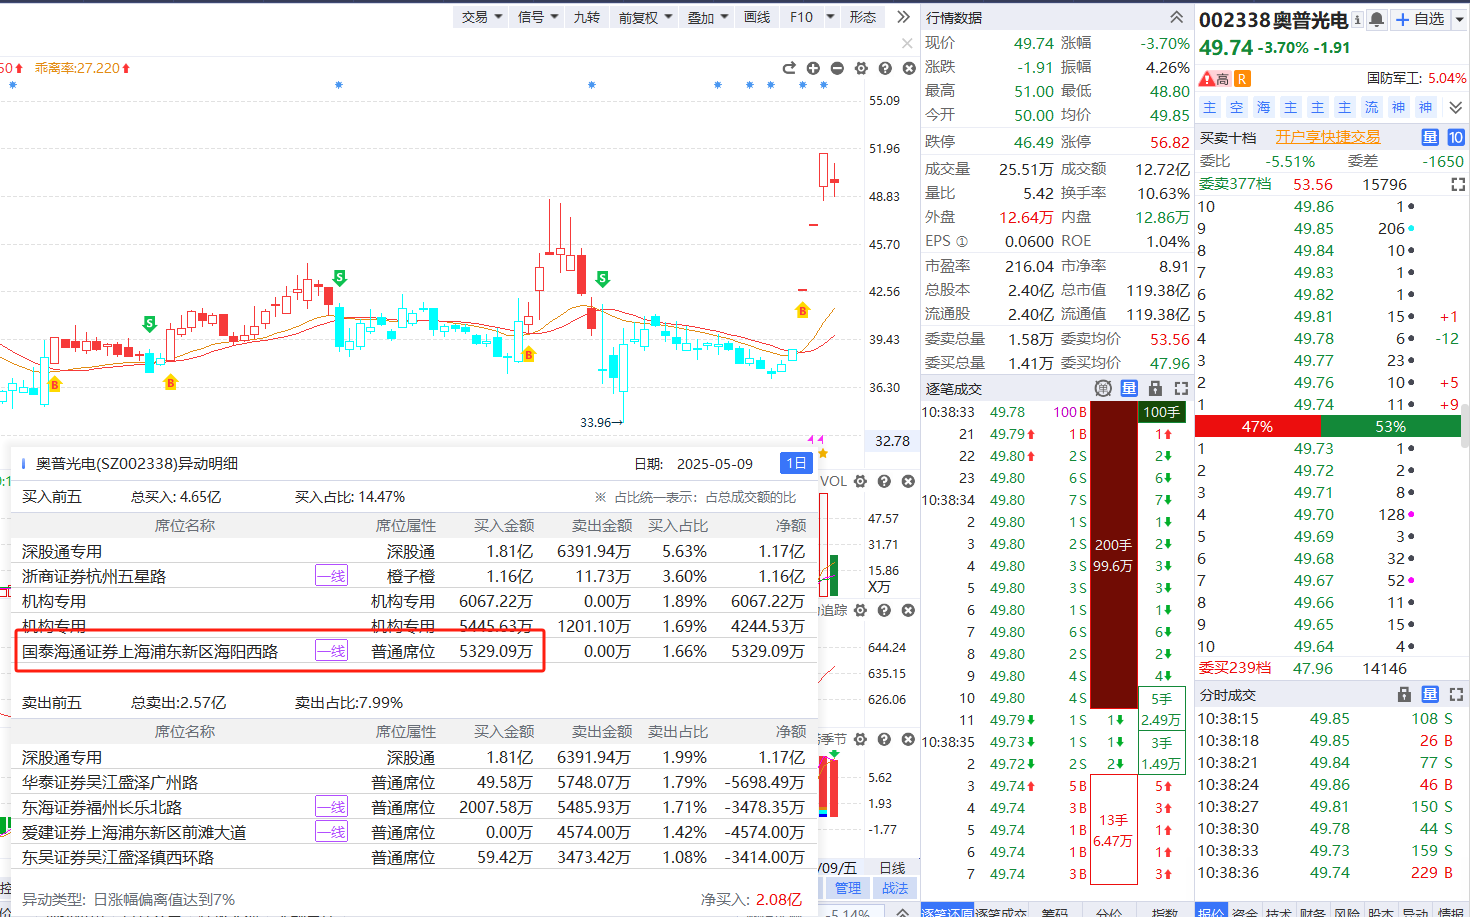Click the 100手 green cell in 逐笔成交
Image resolution: width=1470 pixels, height=917 pixels.
pyautogui.click(x=1161, y=412)
